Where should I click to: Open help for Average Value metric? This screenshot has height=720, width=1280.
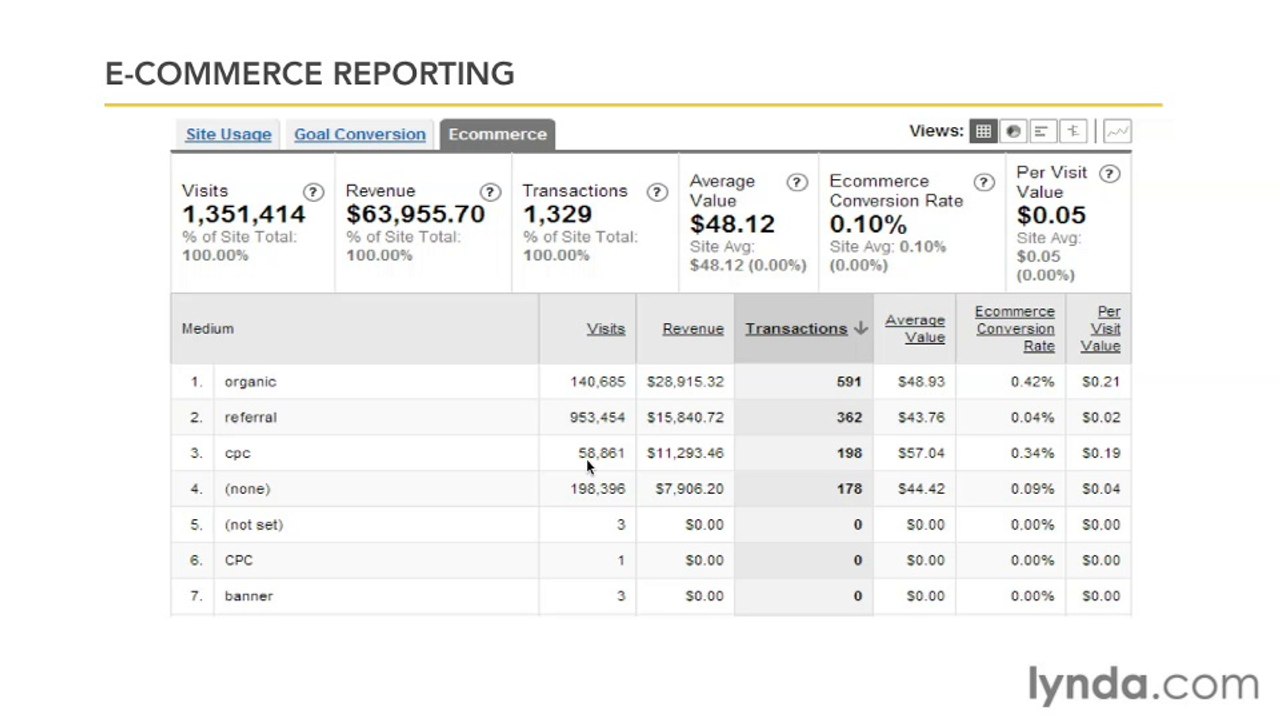797,182
